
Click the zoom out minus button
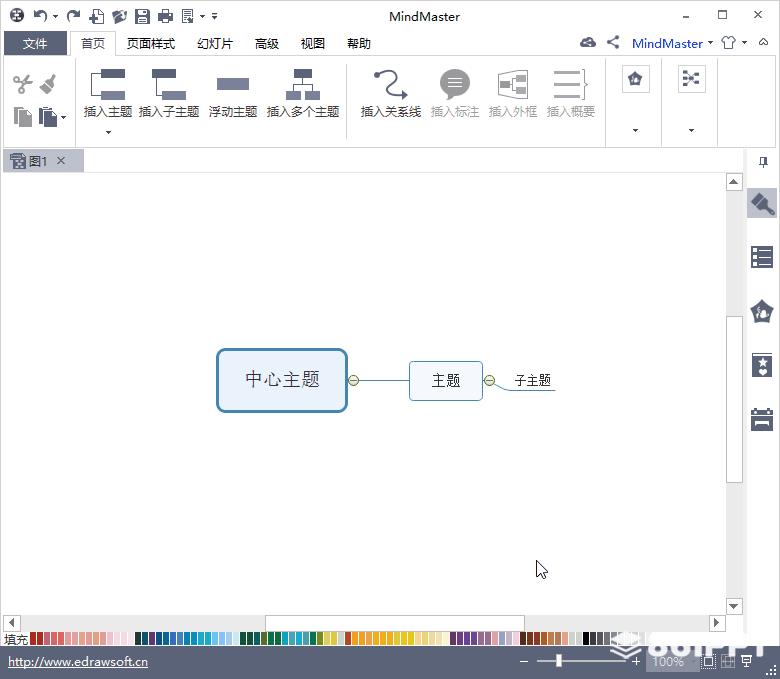(523, 662)
